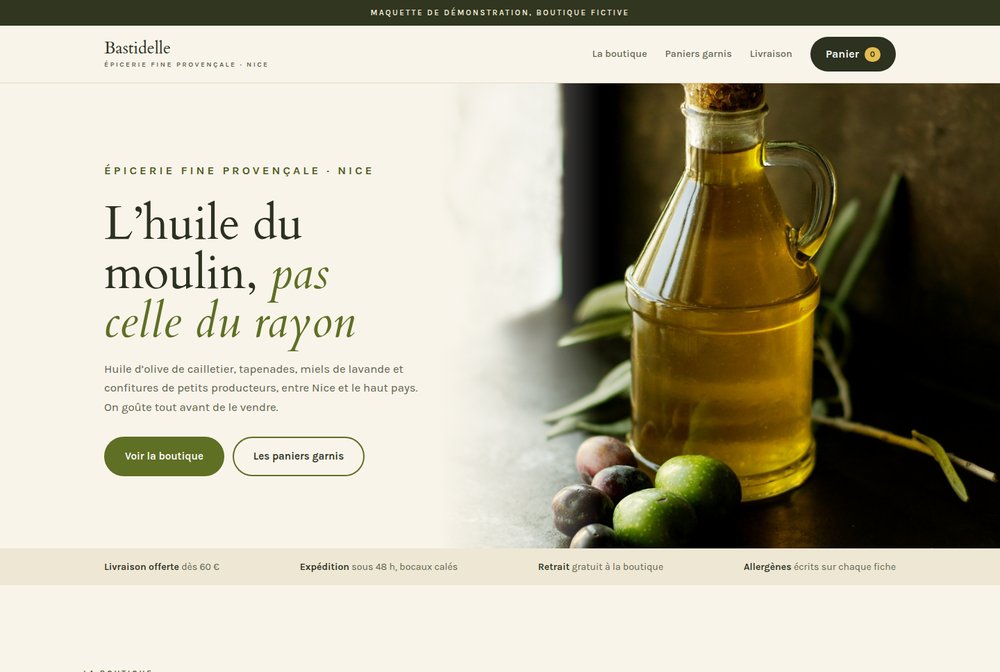Screen dimensions: 1000x672
Task: Click the 'Maquette de démonstration' banner text
Action: (499, 13)
